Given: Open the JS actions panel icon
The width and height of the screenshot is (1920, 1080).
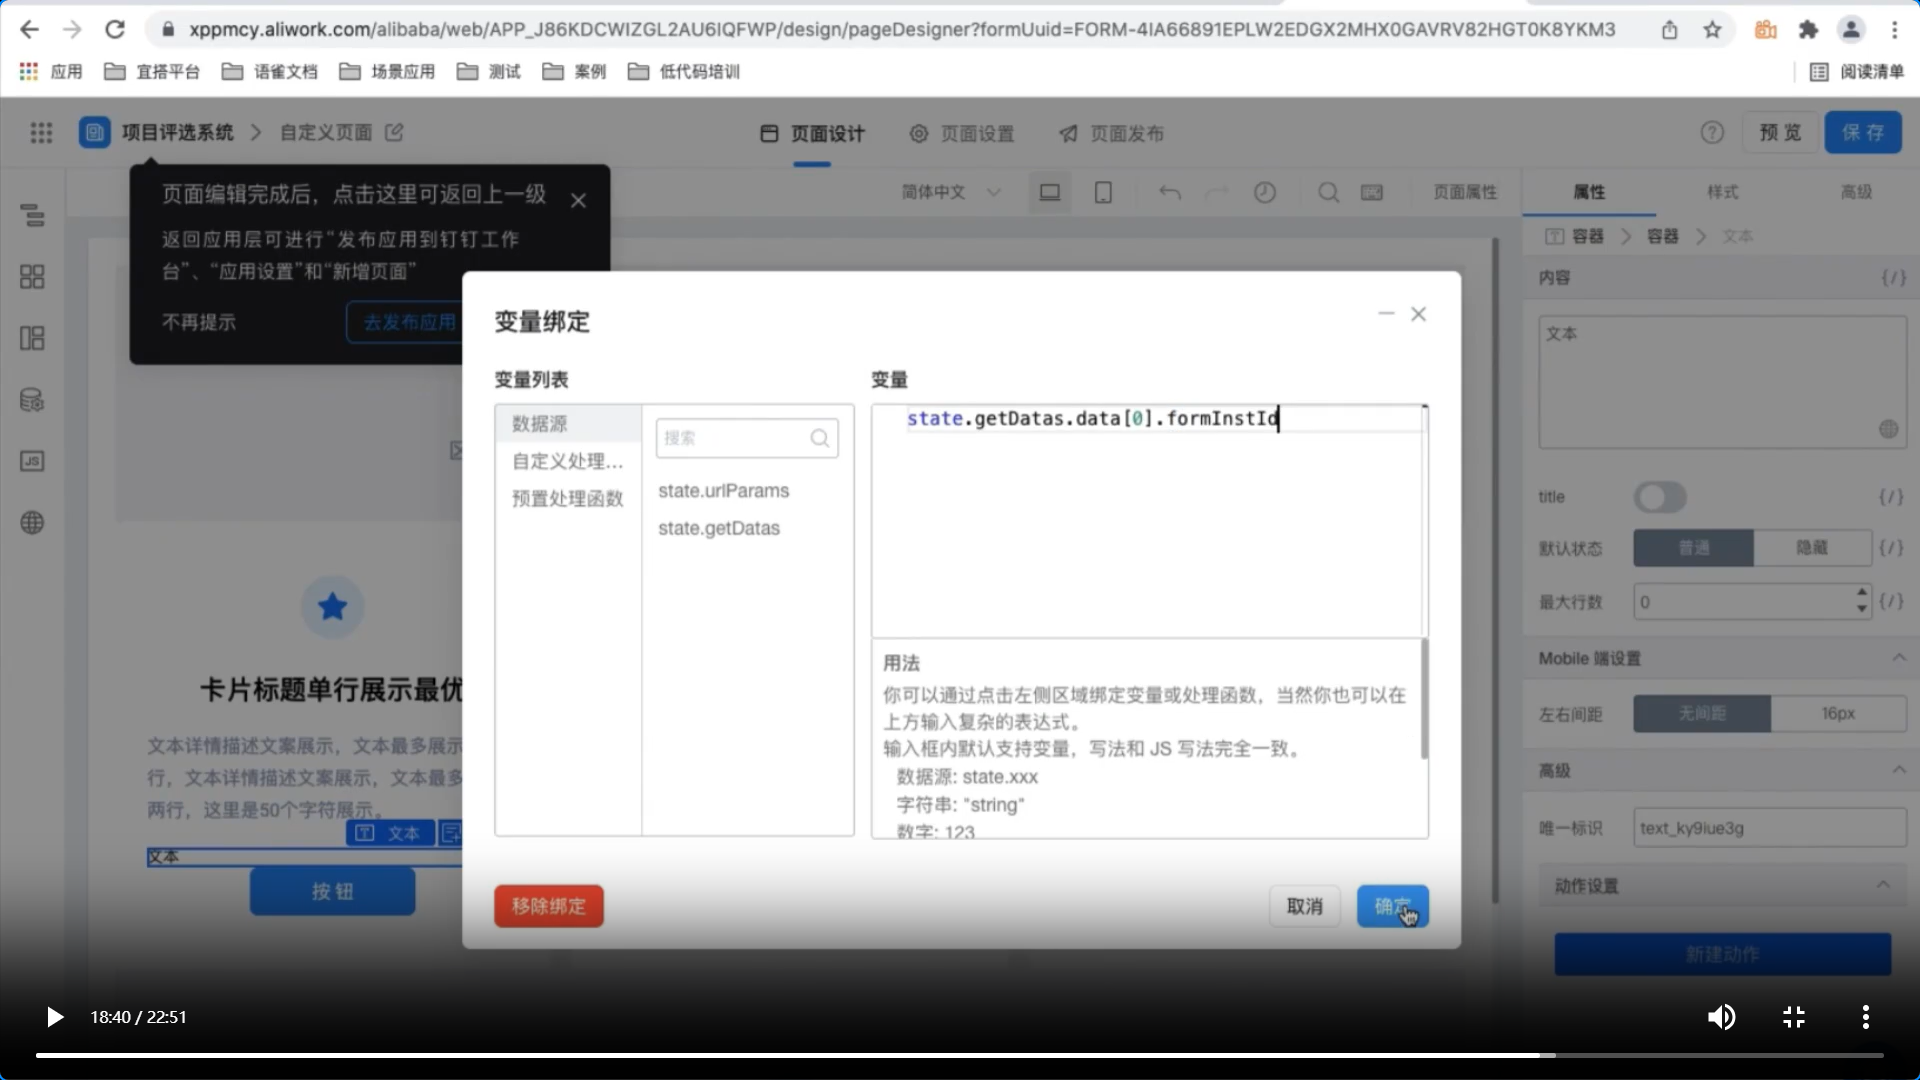Looking at the screenshot, I should click(32, 461).
